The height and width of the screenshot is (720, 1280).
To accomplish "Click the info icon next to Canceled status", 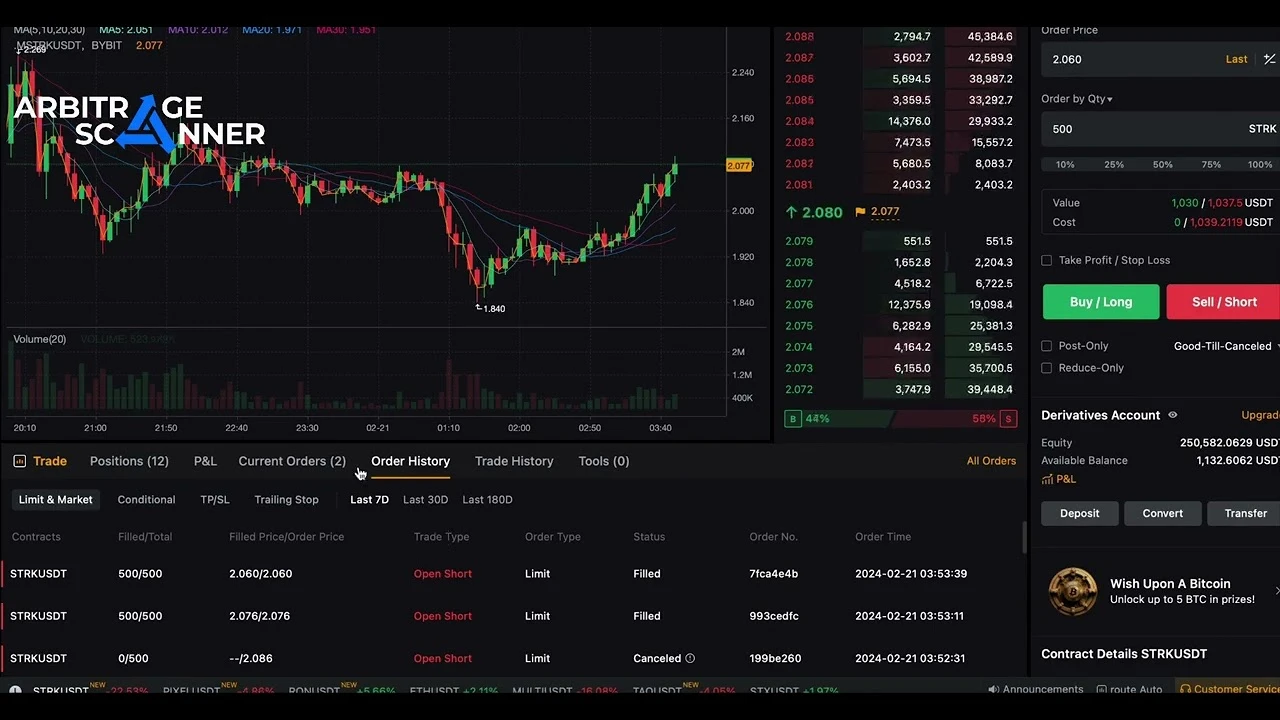I will 690,658.
